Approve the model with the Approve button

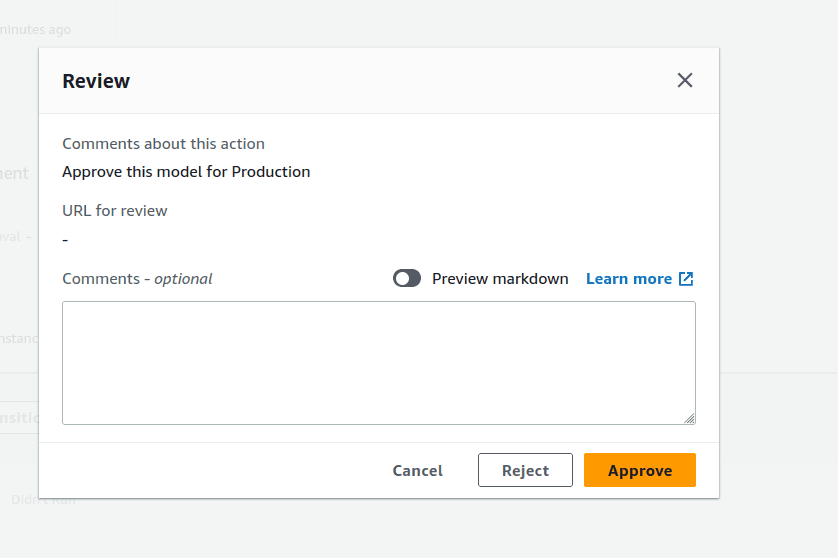pyautogui.click(x=639, y=470)
